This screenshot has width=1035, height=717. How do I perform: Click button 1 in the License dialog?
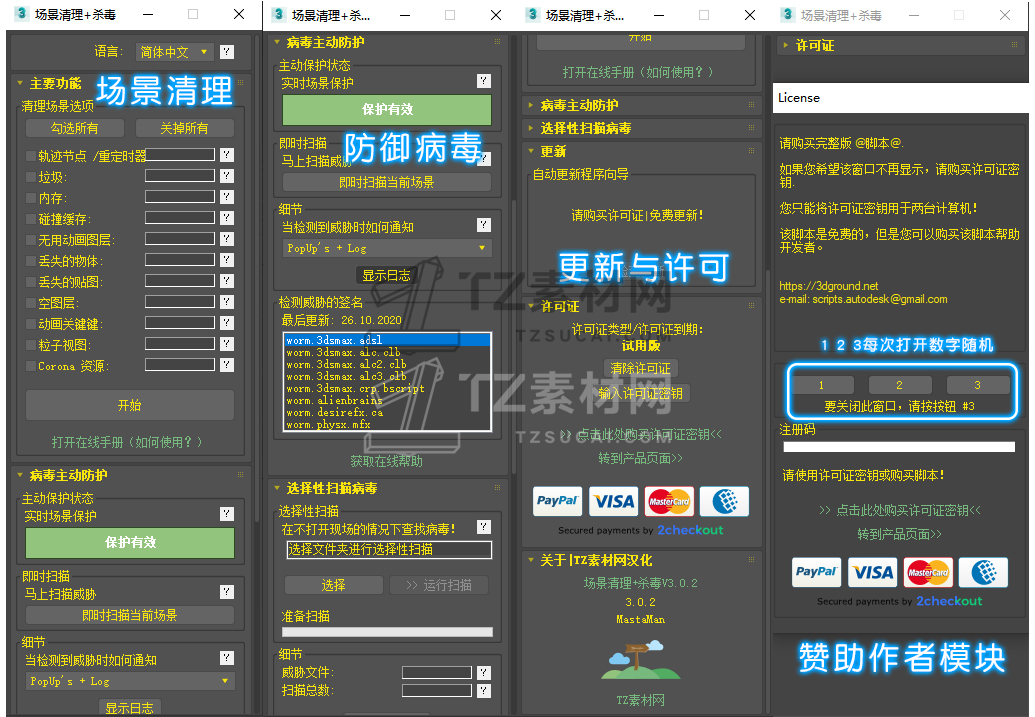tap(822, 384)
